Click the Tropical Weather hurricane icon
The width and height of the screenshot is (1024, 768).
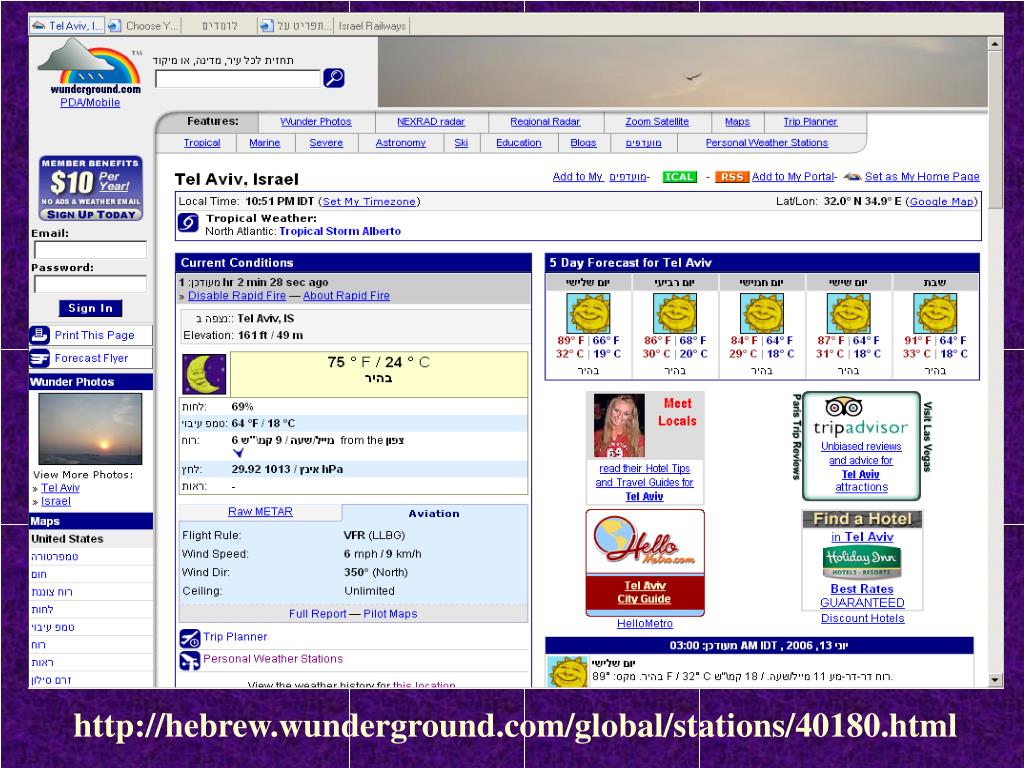(x=188, y=223)
